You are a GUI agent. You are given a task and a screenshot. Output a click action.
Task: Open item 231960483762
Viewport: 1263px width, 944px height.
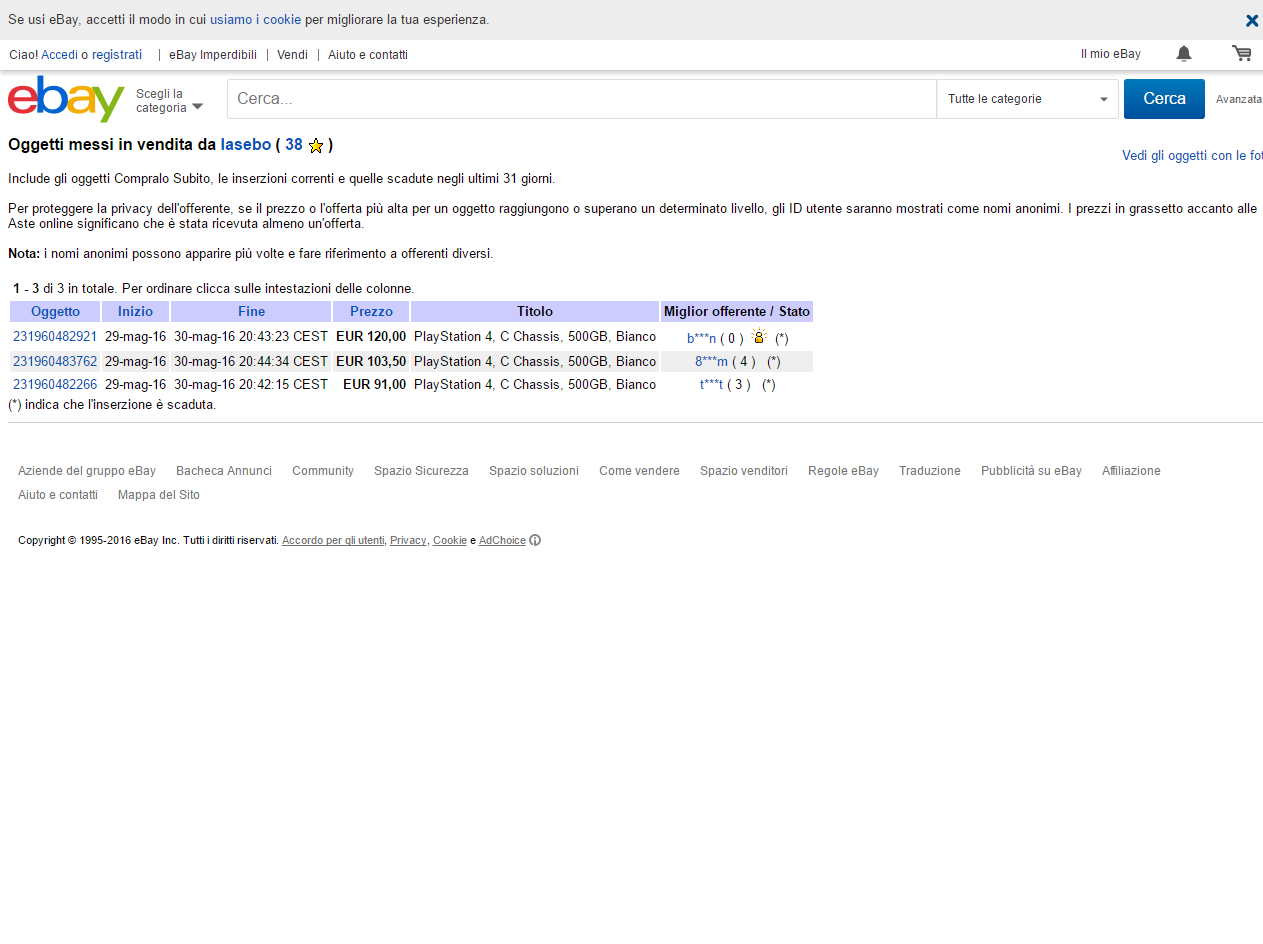pos(55,362)
